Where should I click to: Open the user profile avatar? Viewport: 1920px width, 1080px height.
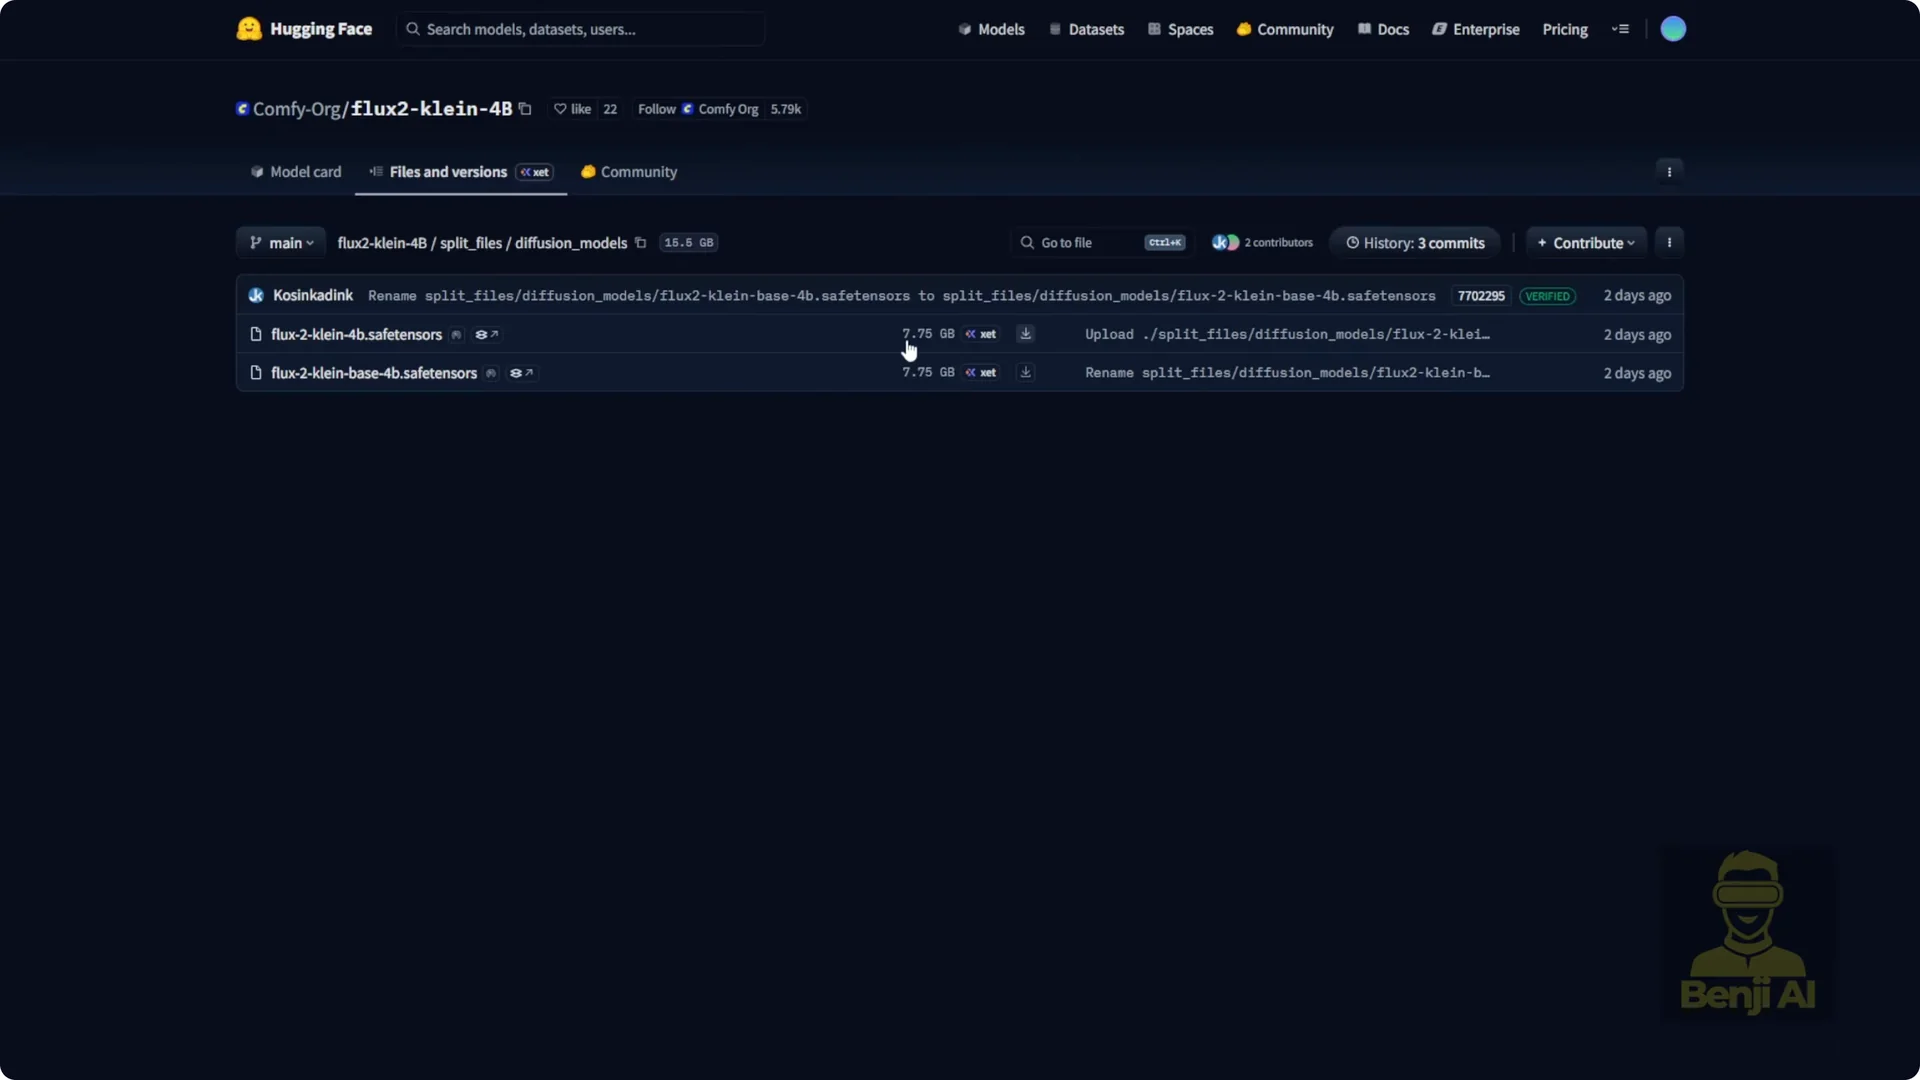click(1673, 29)
